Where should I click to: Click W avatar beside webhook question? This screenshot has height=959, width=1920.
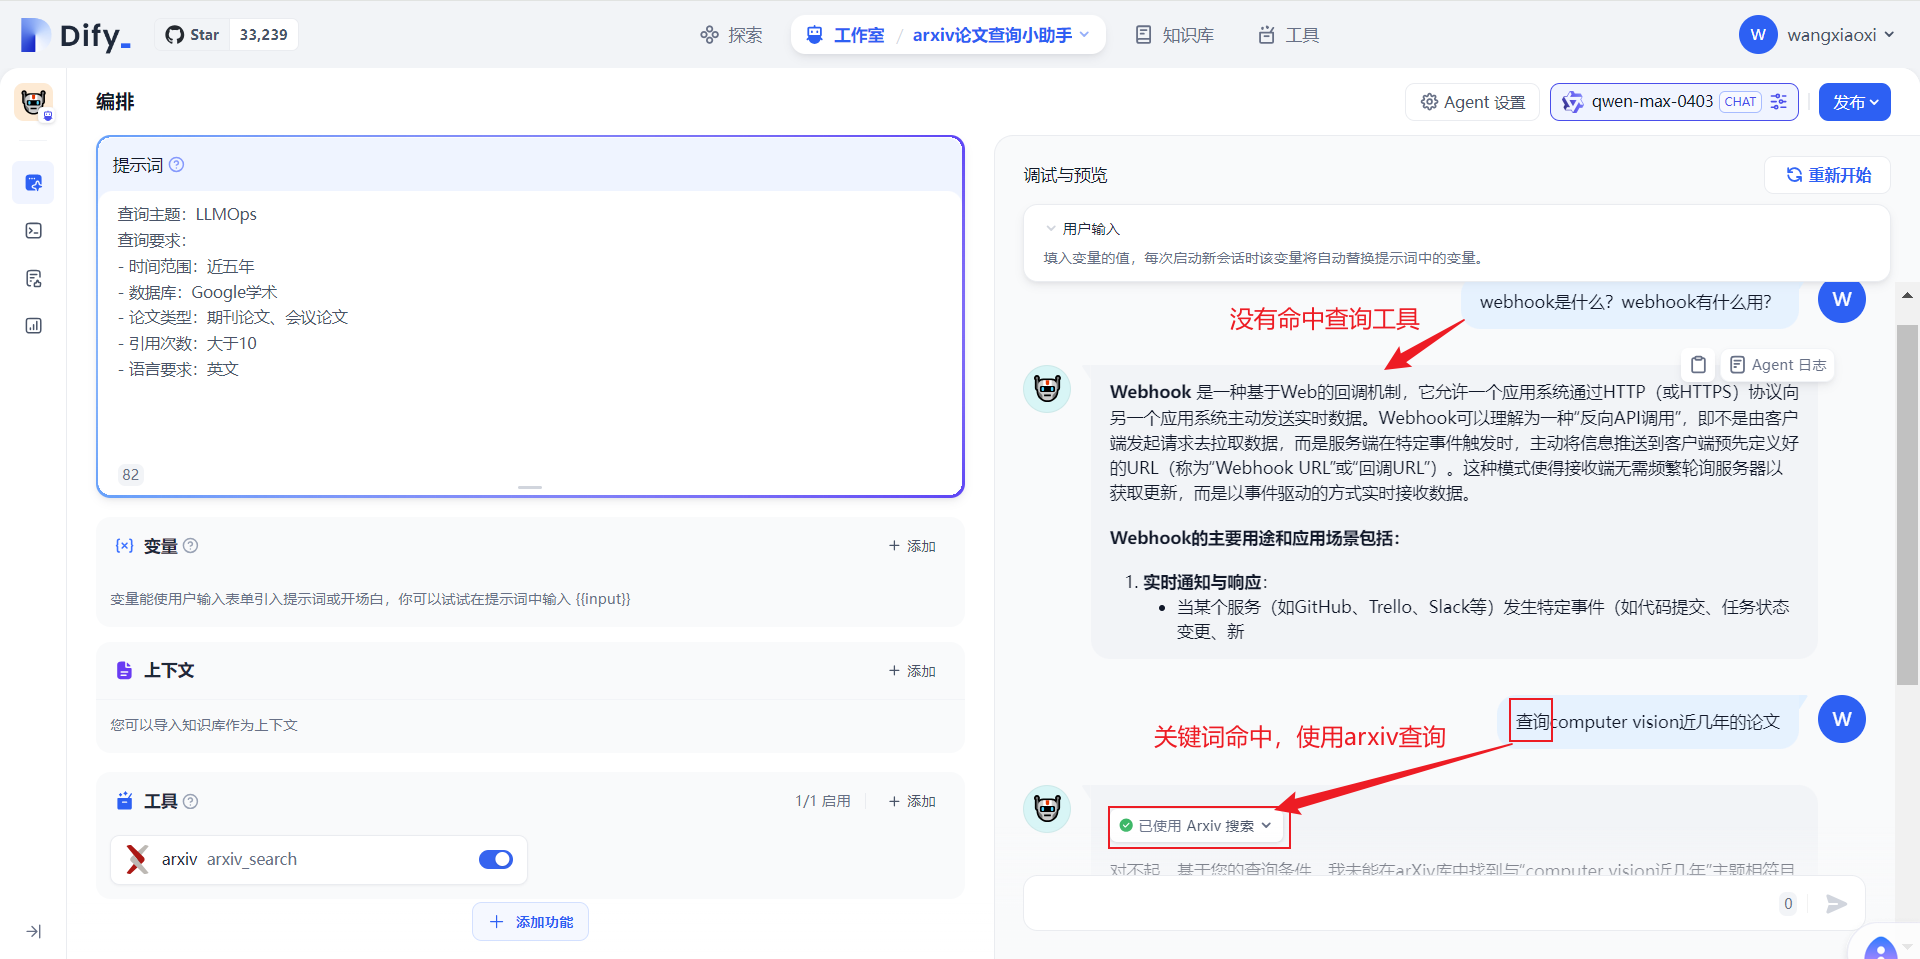[1842, 299]
